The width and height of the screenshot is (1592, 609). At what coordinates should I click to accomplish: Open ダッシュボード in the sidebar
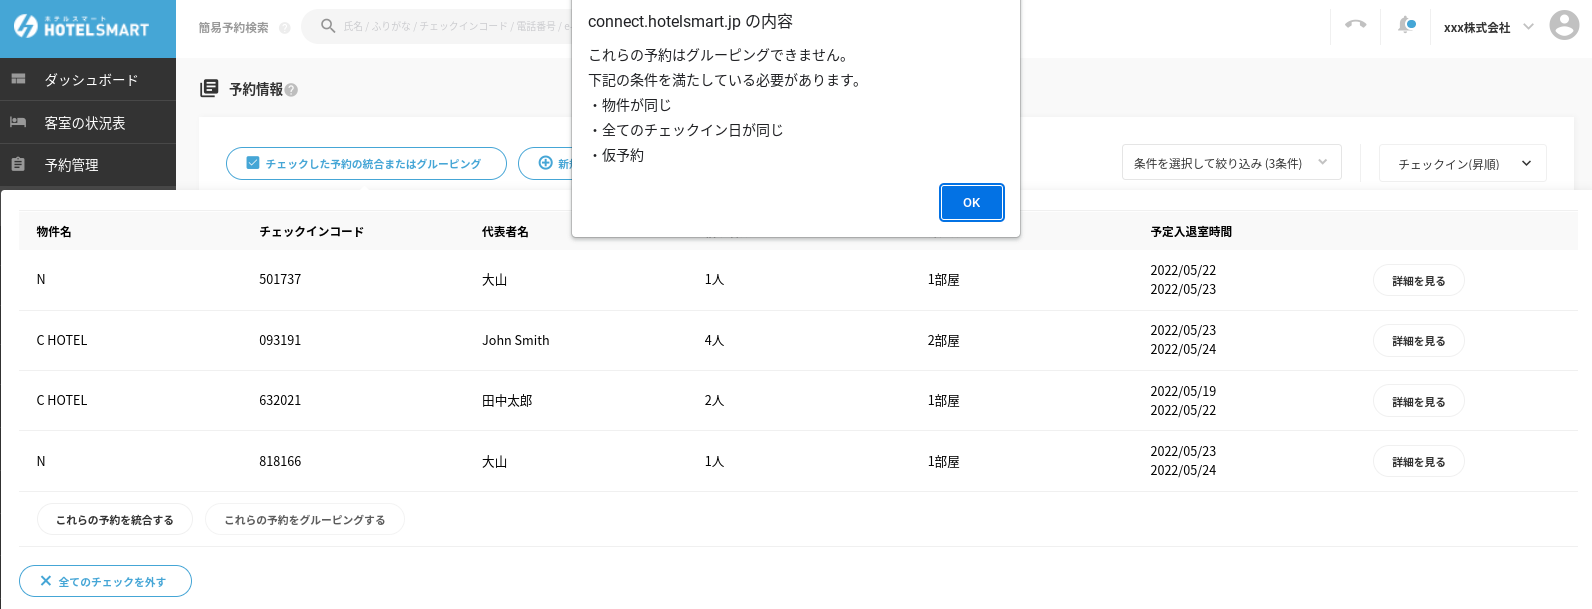pyautogui.click(x=90, y=80)
